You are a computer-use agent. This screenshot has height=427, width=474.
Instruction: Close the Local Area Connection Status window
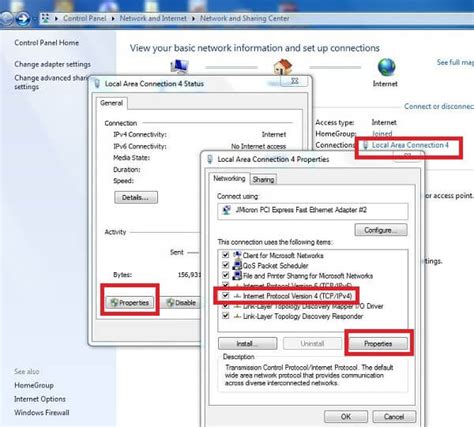294,81
